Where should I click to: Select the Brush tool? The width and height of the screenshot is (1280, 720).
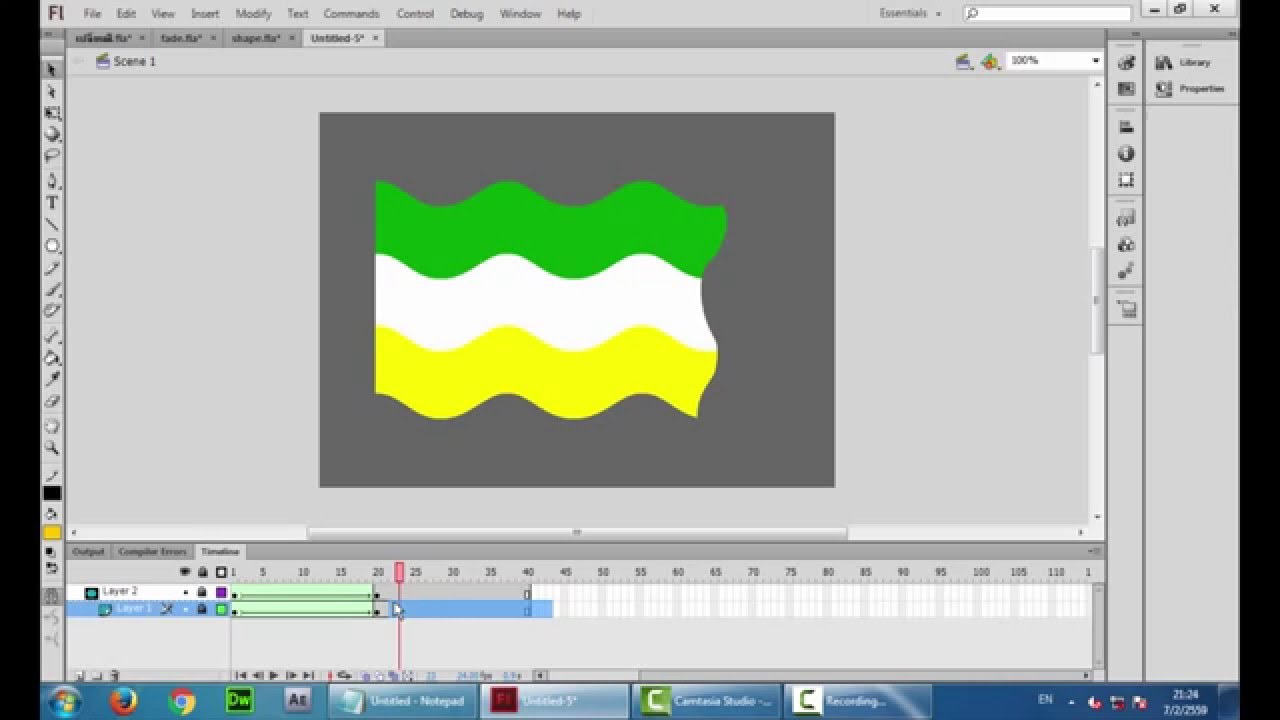[52, 290]
